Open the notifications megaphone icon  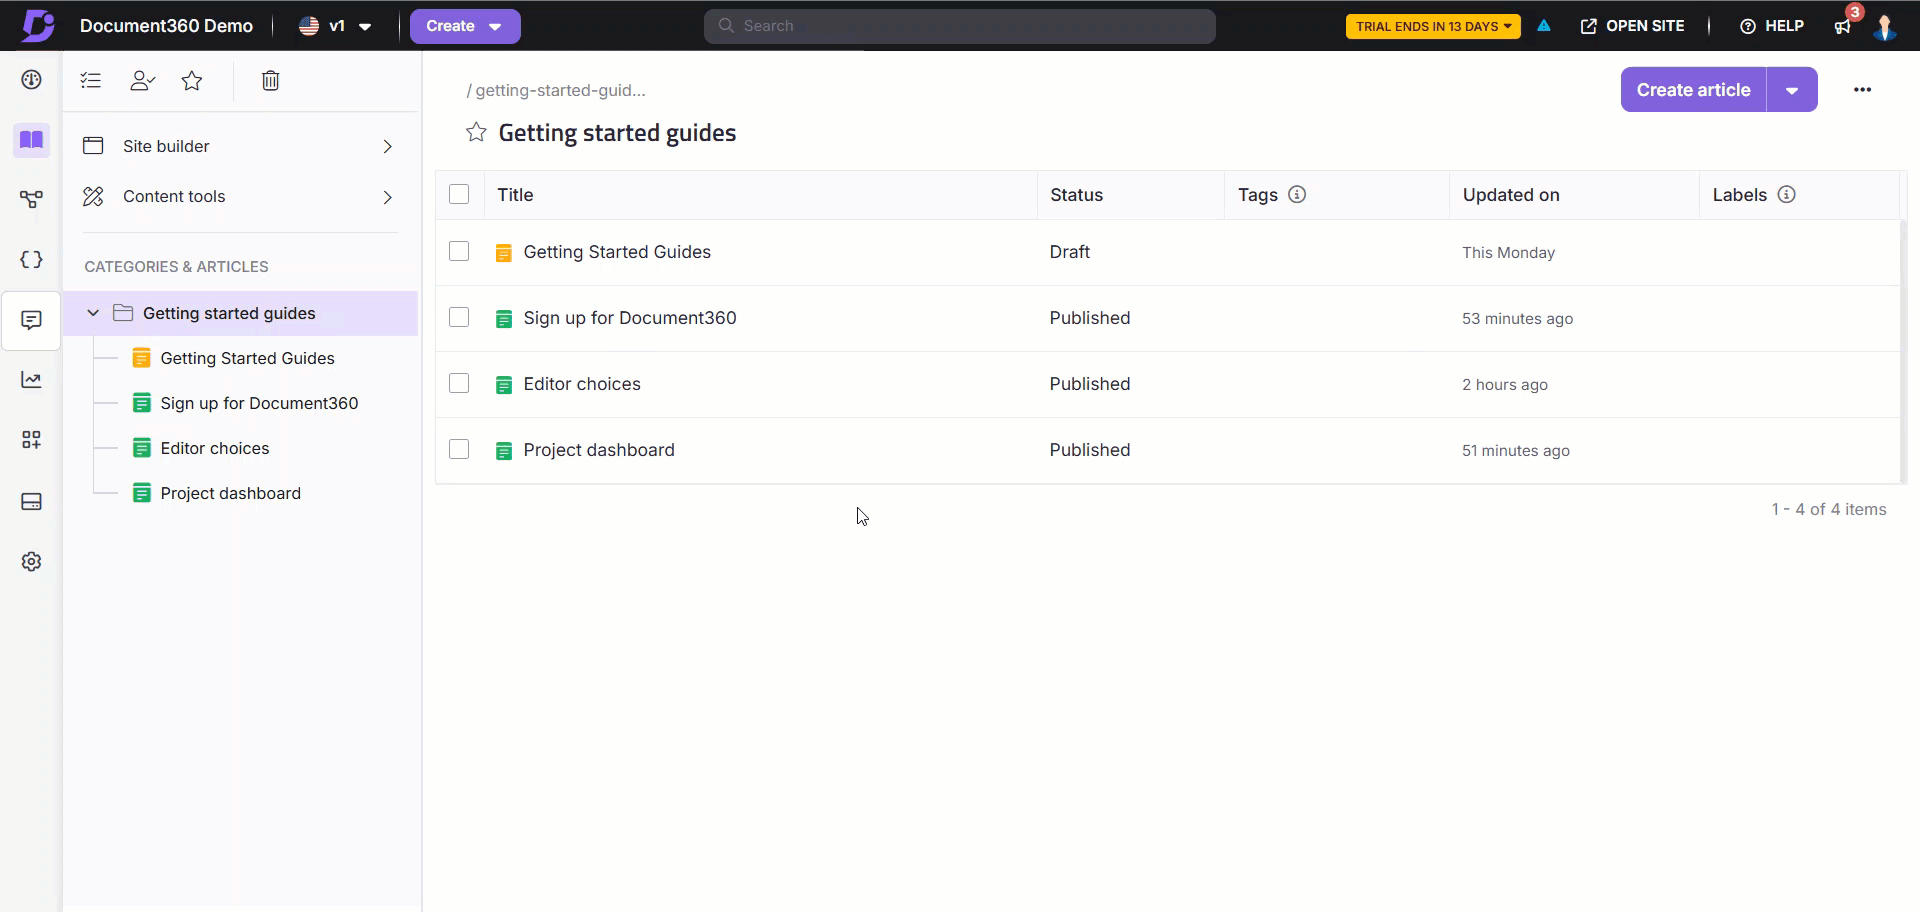click(1842, 27)
